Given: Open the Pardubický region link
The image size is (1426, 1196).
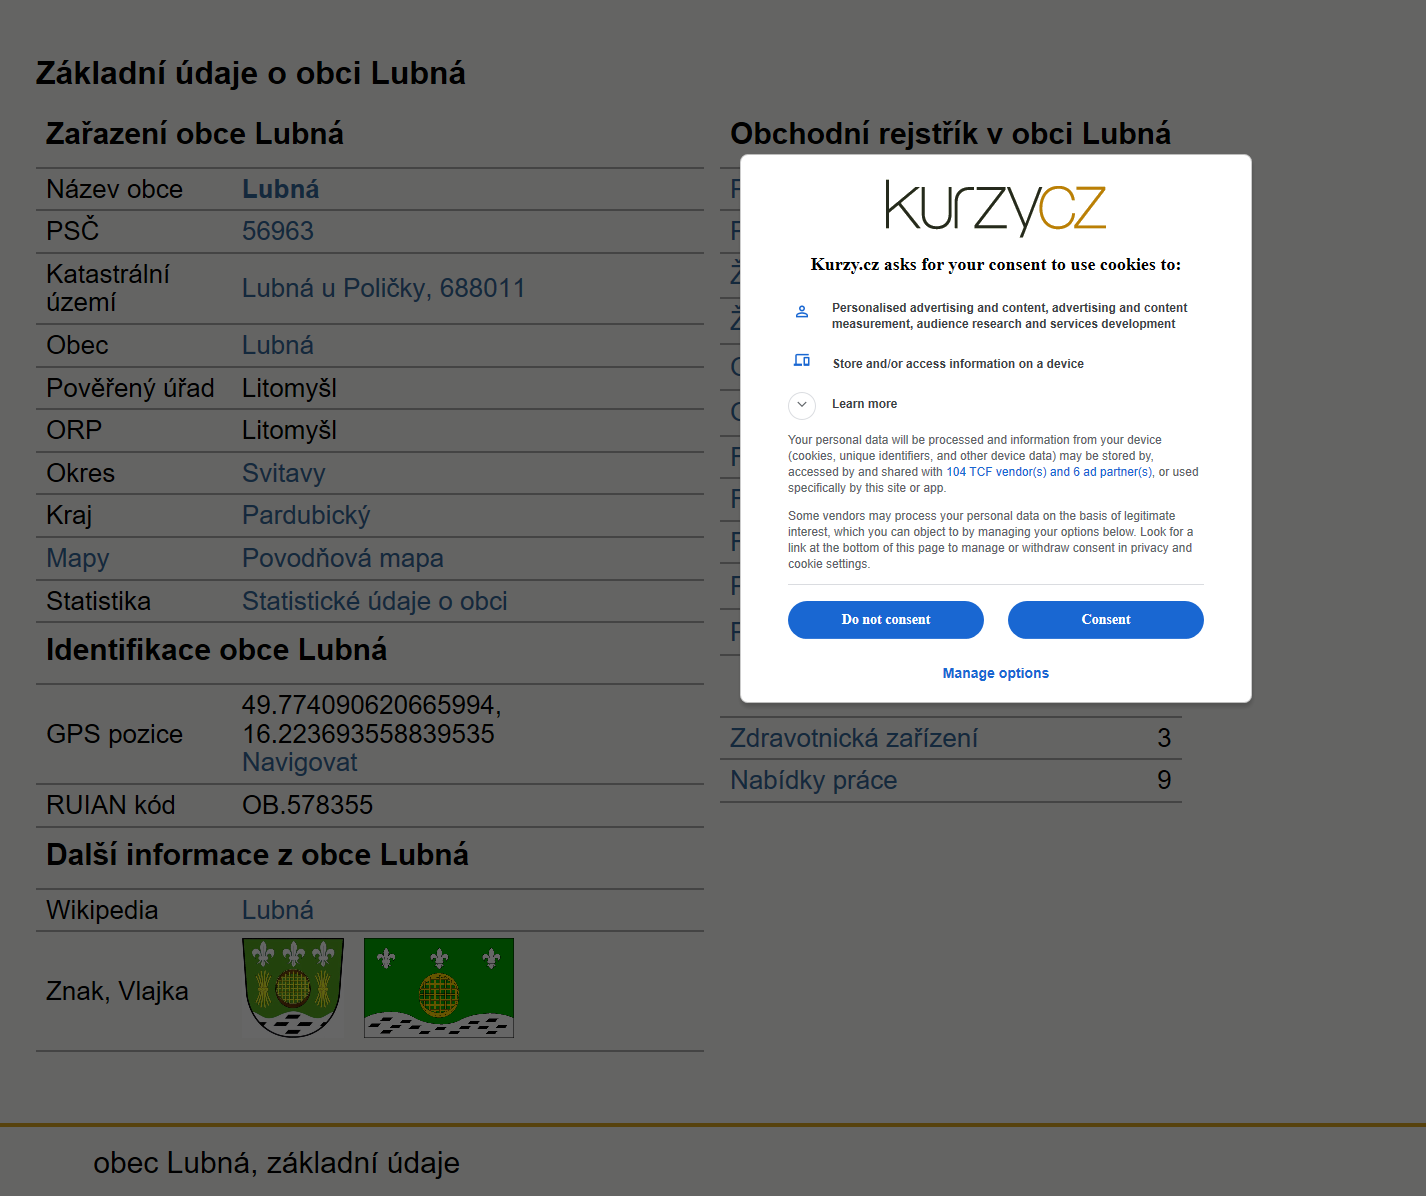Looking at the screenshot, I should pos(306,515).
